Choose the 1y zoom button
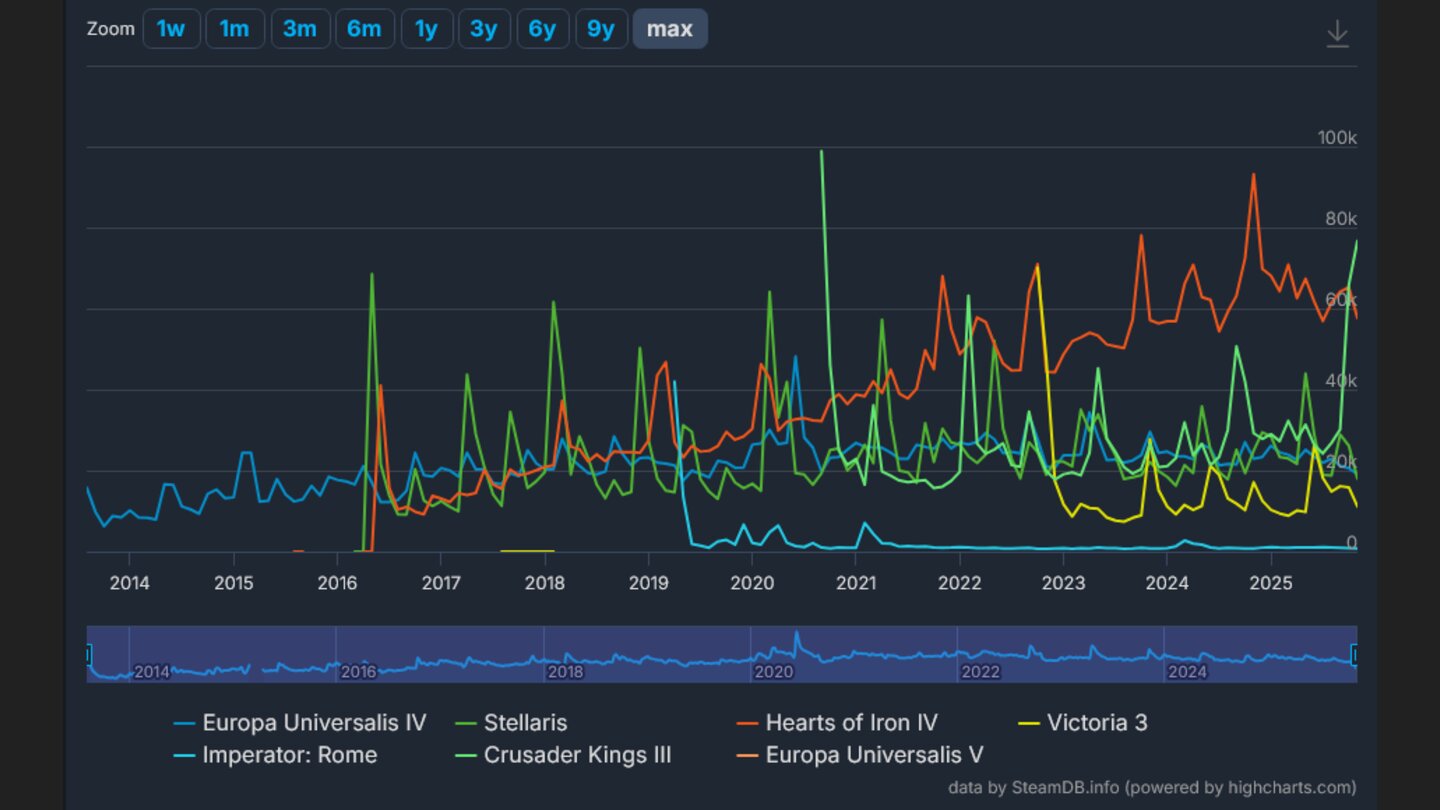This screenshot has width=1440, height=810. click(x=426, y=29)
